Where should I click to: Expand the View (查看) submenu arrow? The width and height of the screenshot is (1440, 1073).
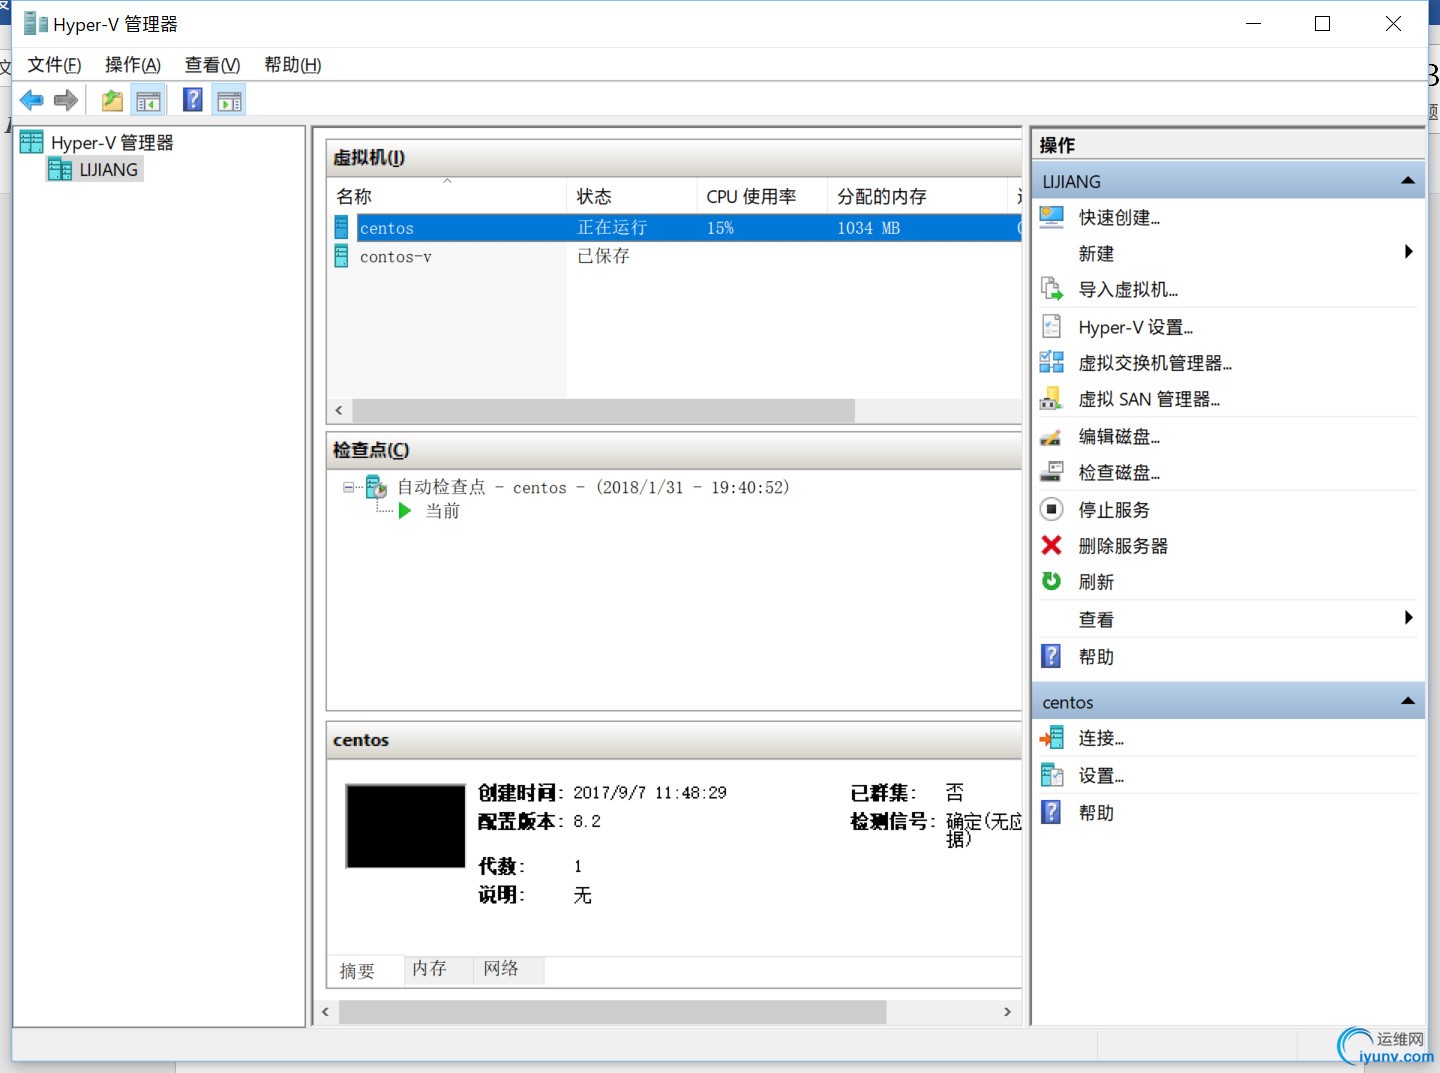(x=1408, y=618)
